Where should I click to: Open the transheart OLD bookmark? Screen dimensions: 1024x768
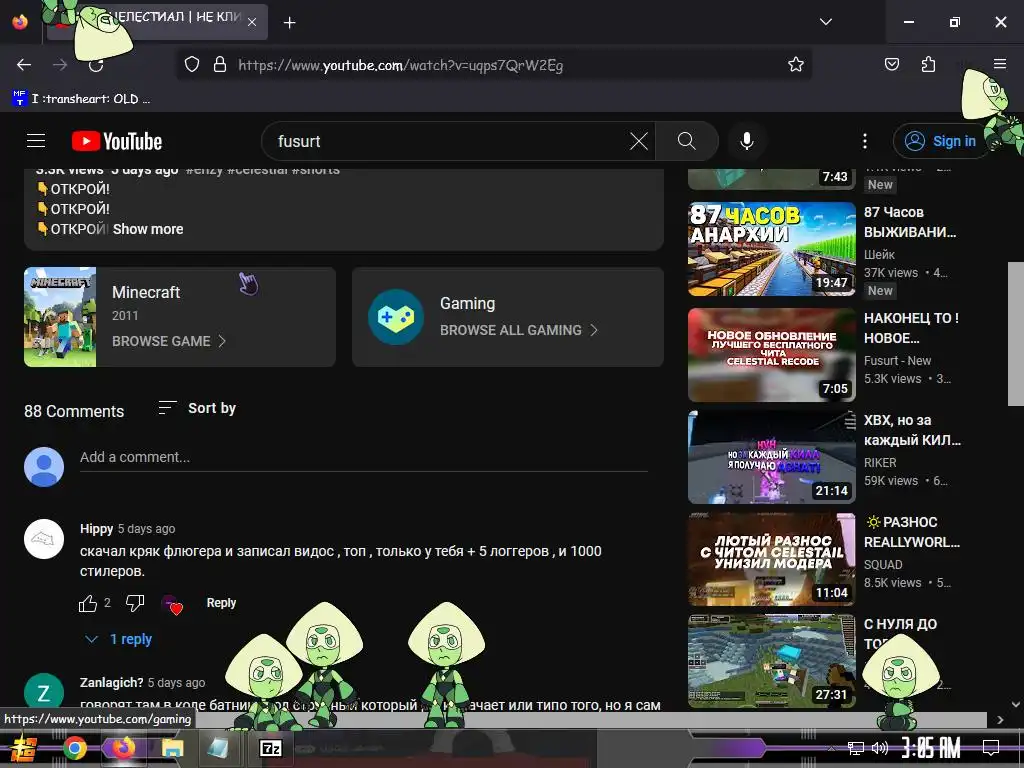(81, 99)
